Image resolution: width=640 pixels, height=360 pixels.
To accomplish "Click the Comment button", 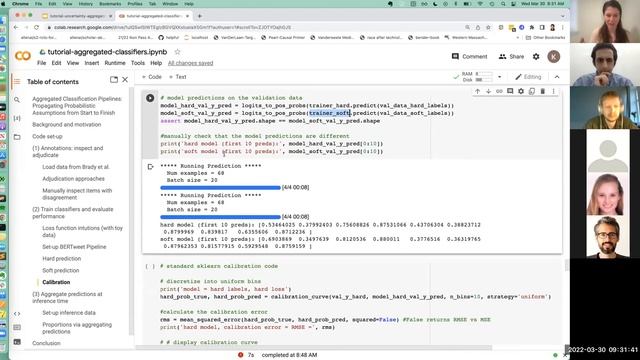I will [x=469, y=57].
